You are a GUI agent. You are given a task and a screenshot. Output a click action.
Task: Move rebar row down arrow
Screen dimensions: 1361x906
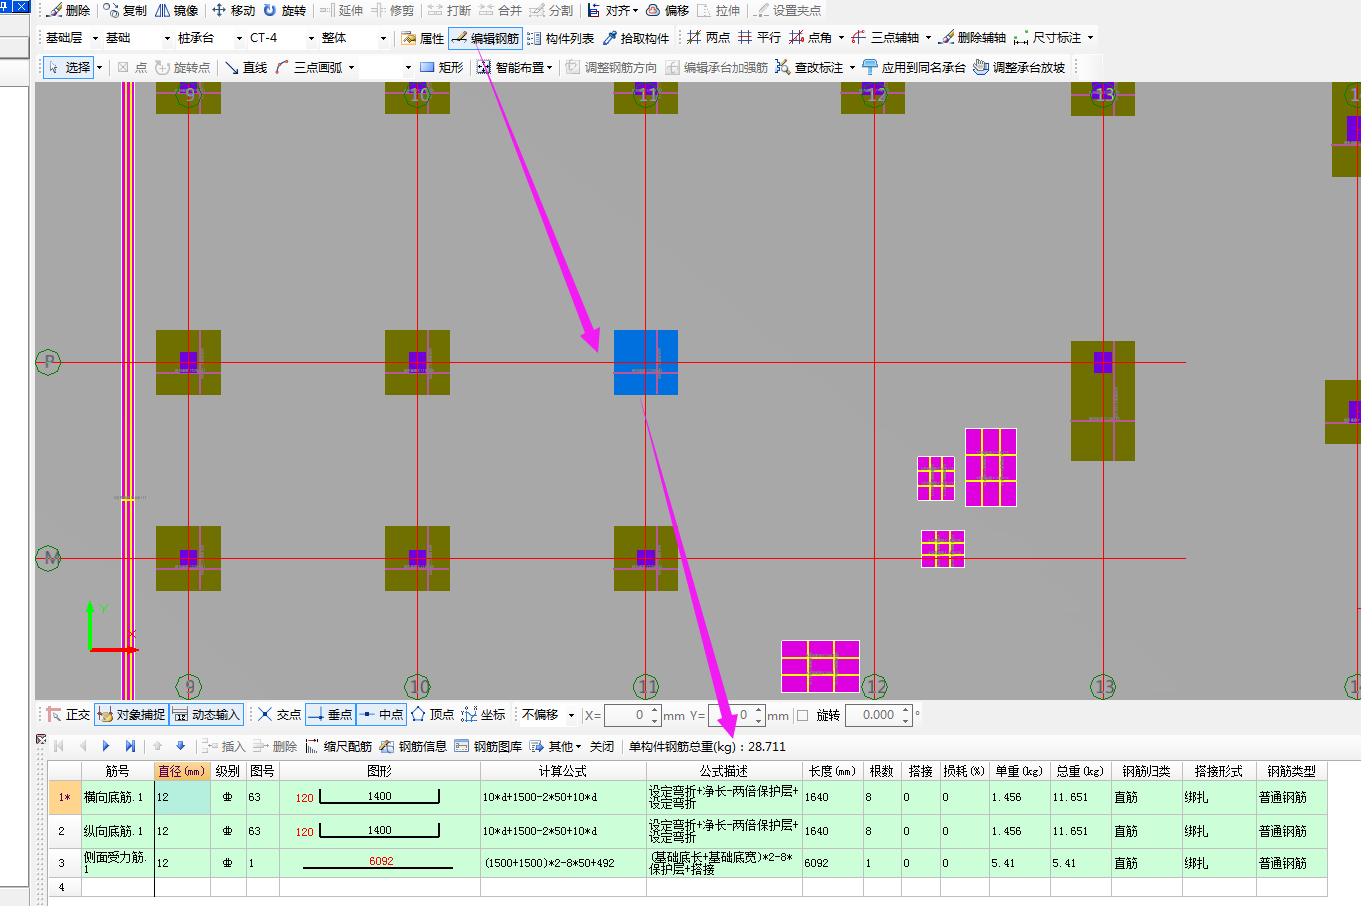coord(181,746)
